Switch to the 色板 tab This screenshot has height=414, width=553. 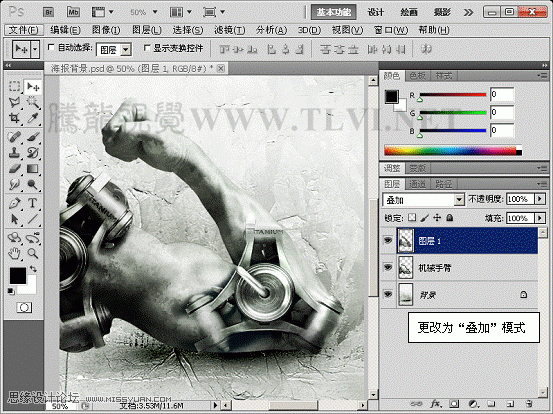coord(418,75)
